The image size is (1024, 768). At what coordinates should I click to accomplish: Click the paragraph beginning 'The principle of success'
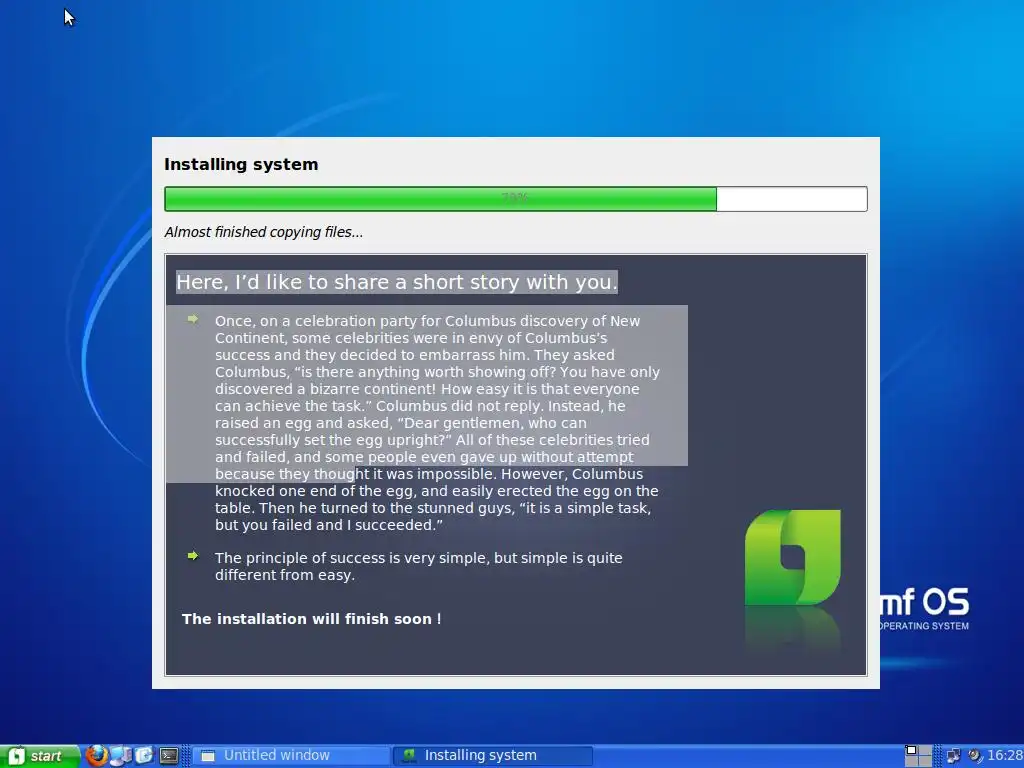tap(419, 566)
